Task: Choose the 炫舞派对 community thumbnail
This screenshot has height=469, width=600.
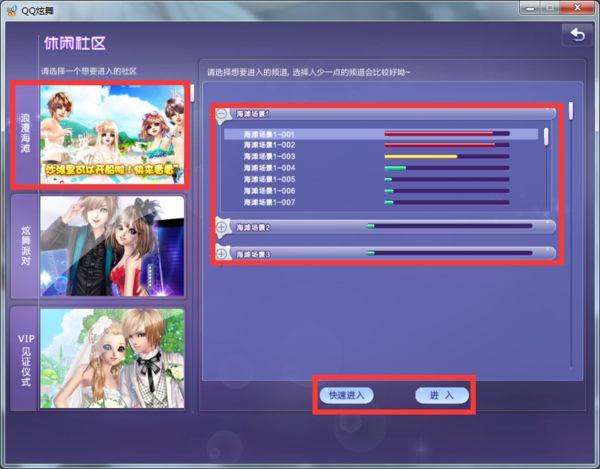Action: coord(112,246)
